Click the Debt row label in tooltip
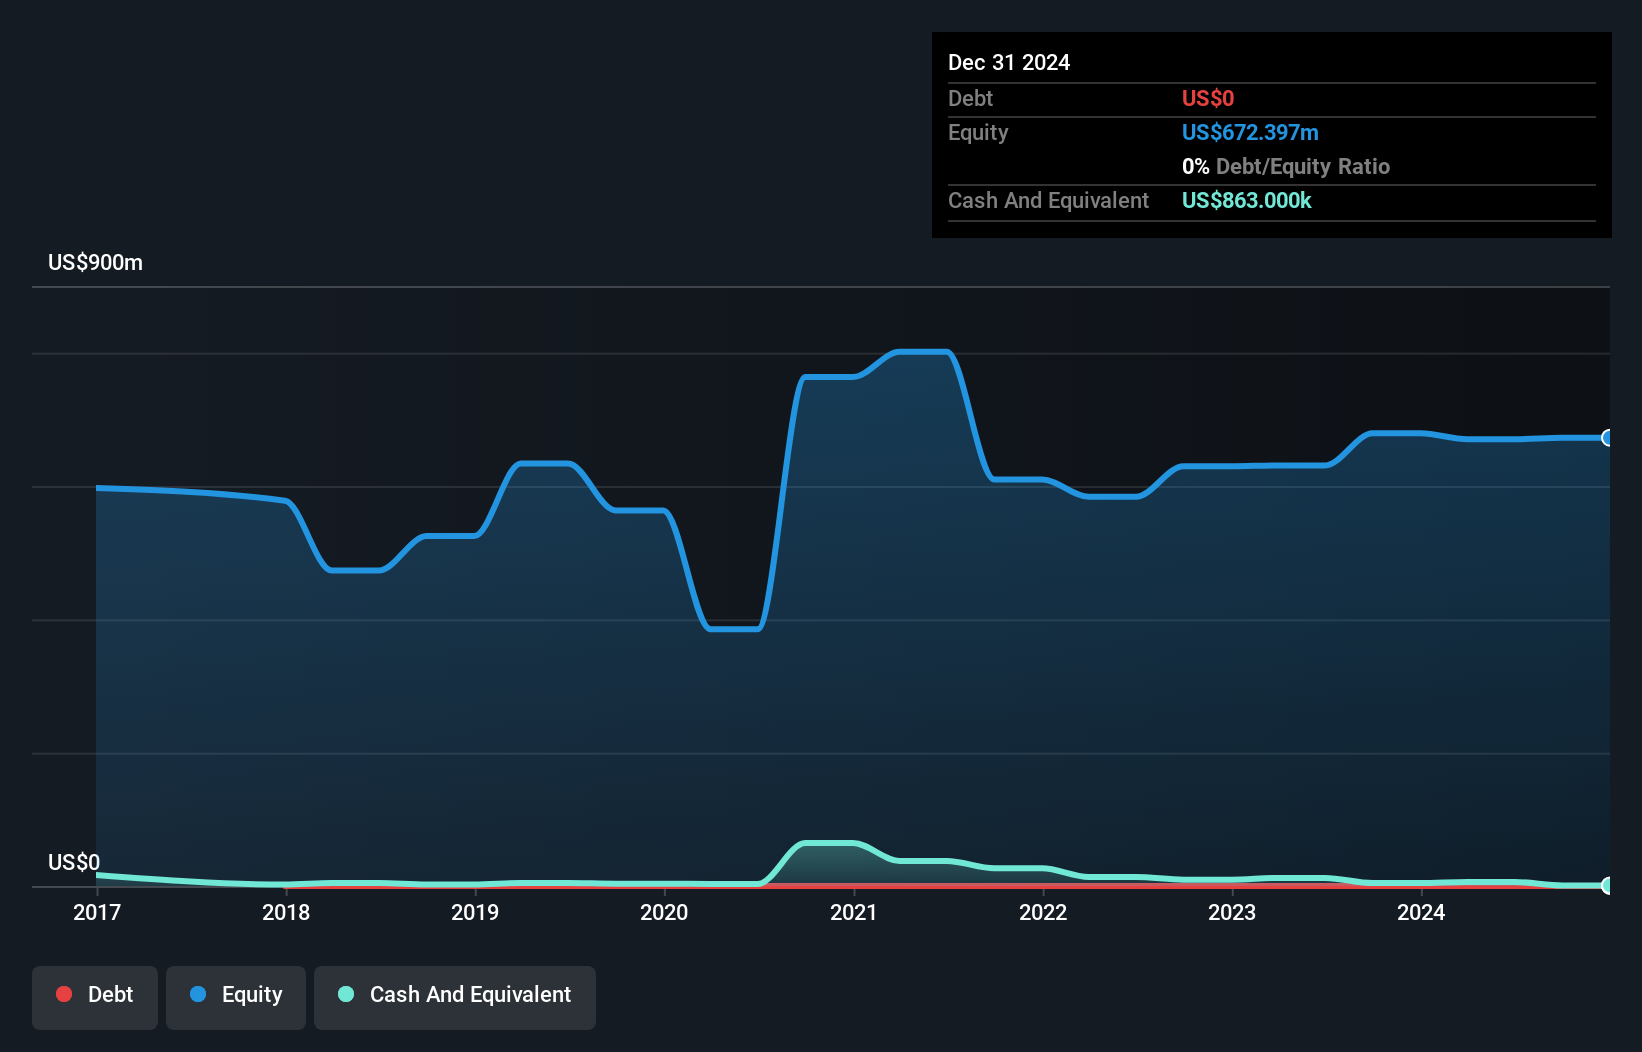Viewport: 1642px width, 1052px height. 970,98
